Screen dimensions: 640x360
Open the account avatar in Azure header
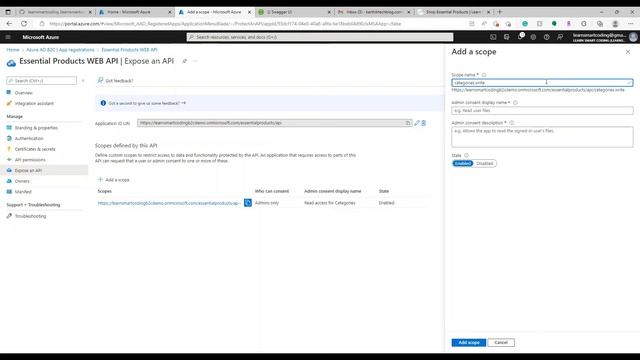point(633,37)
